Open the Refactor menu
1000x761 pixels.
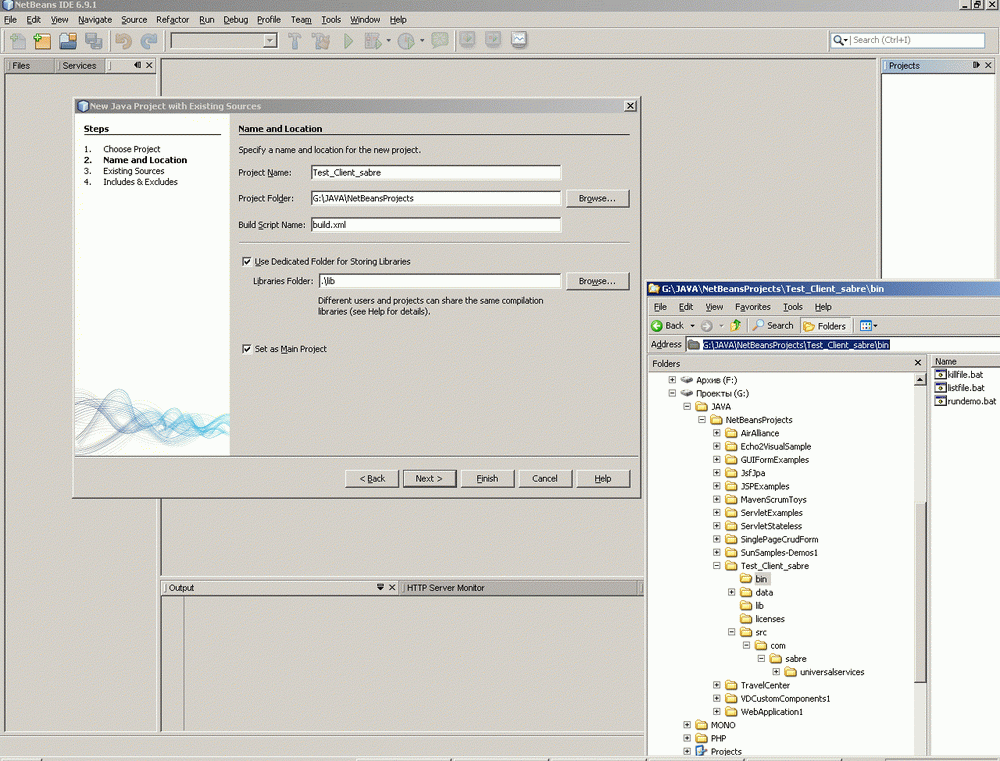172,20
